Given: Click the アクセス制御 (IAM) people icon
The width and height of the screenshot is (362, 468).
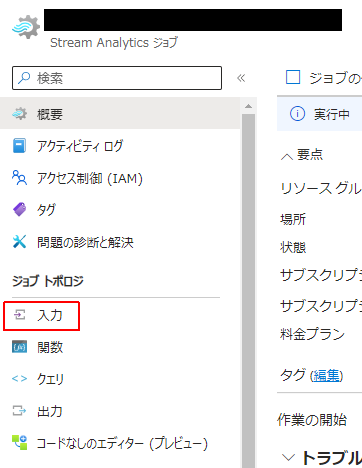Looking at the screenshot, I should tap(19, 178).
